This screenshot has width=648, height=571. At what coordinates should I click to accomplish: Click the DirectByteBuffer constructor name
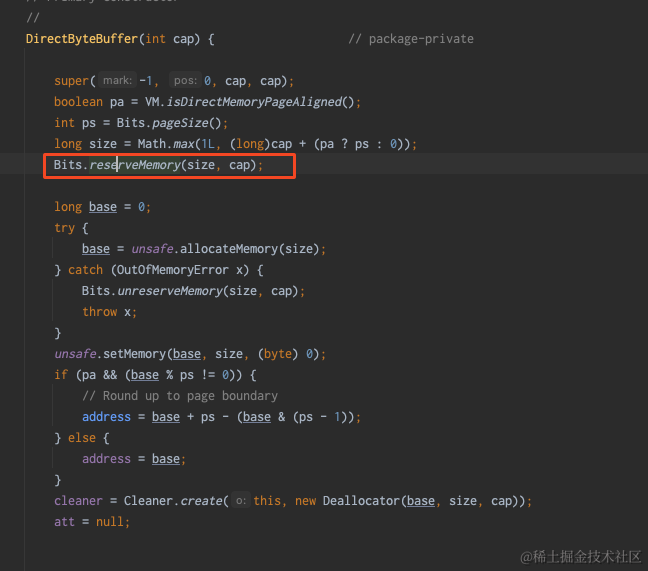82,39
